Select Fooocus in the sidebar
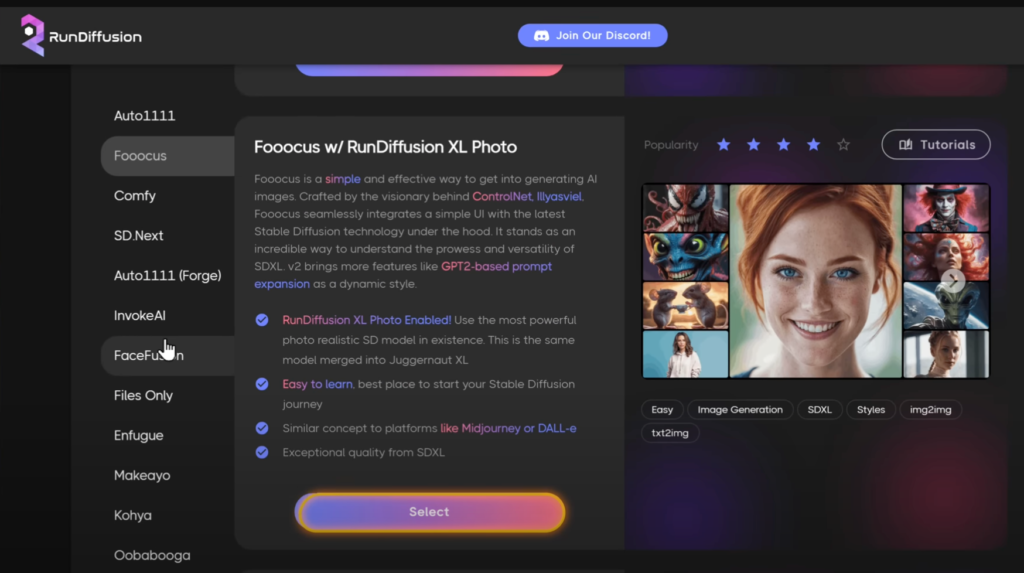This screenshot has width=1024, height=573. [167, 156]
